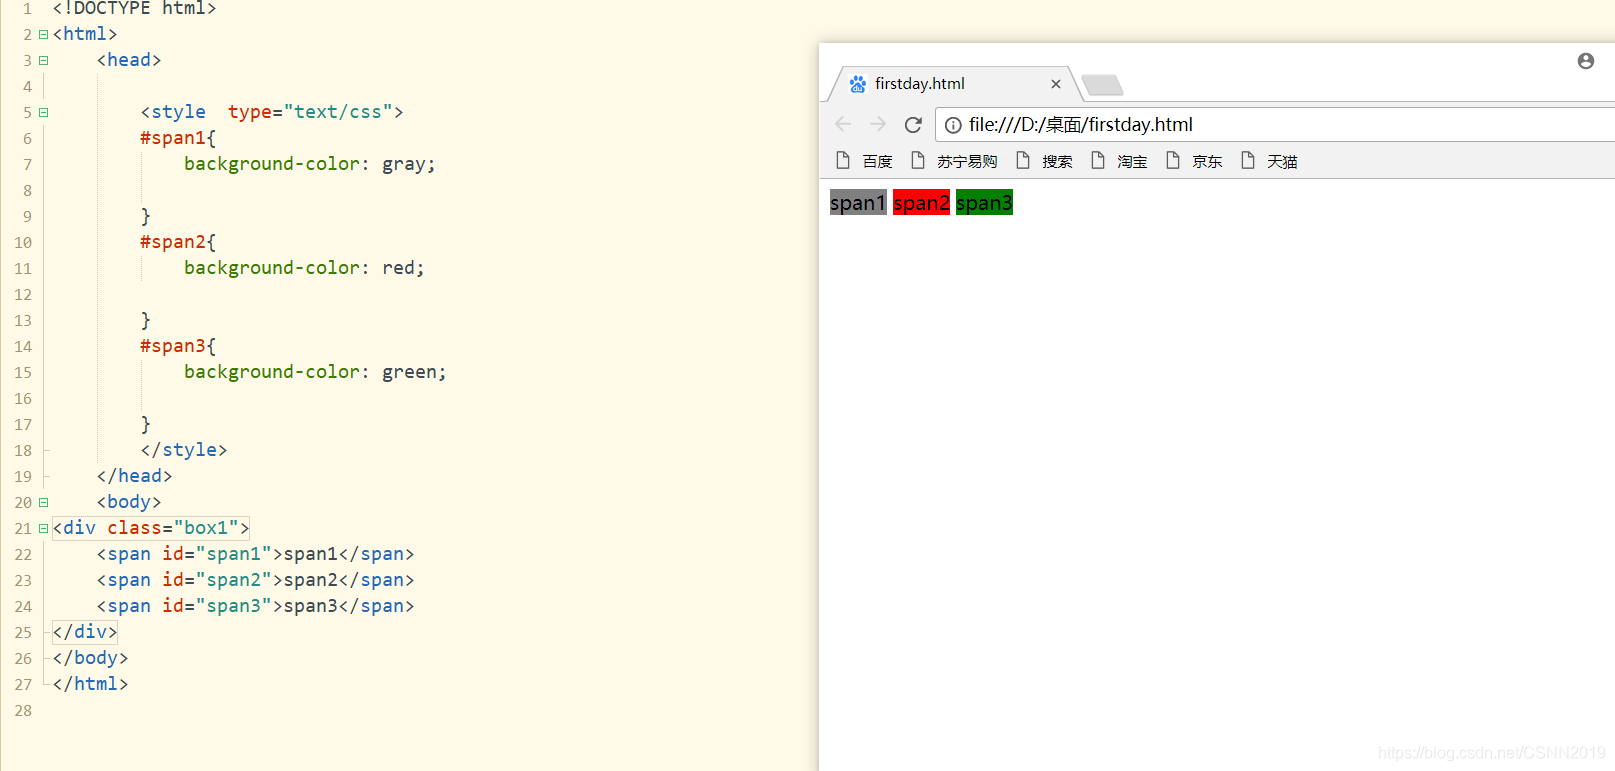This screenshot has height=771, width=1615.
Task: Close the firstday.html tab
Action: point(1055,84)
